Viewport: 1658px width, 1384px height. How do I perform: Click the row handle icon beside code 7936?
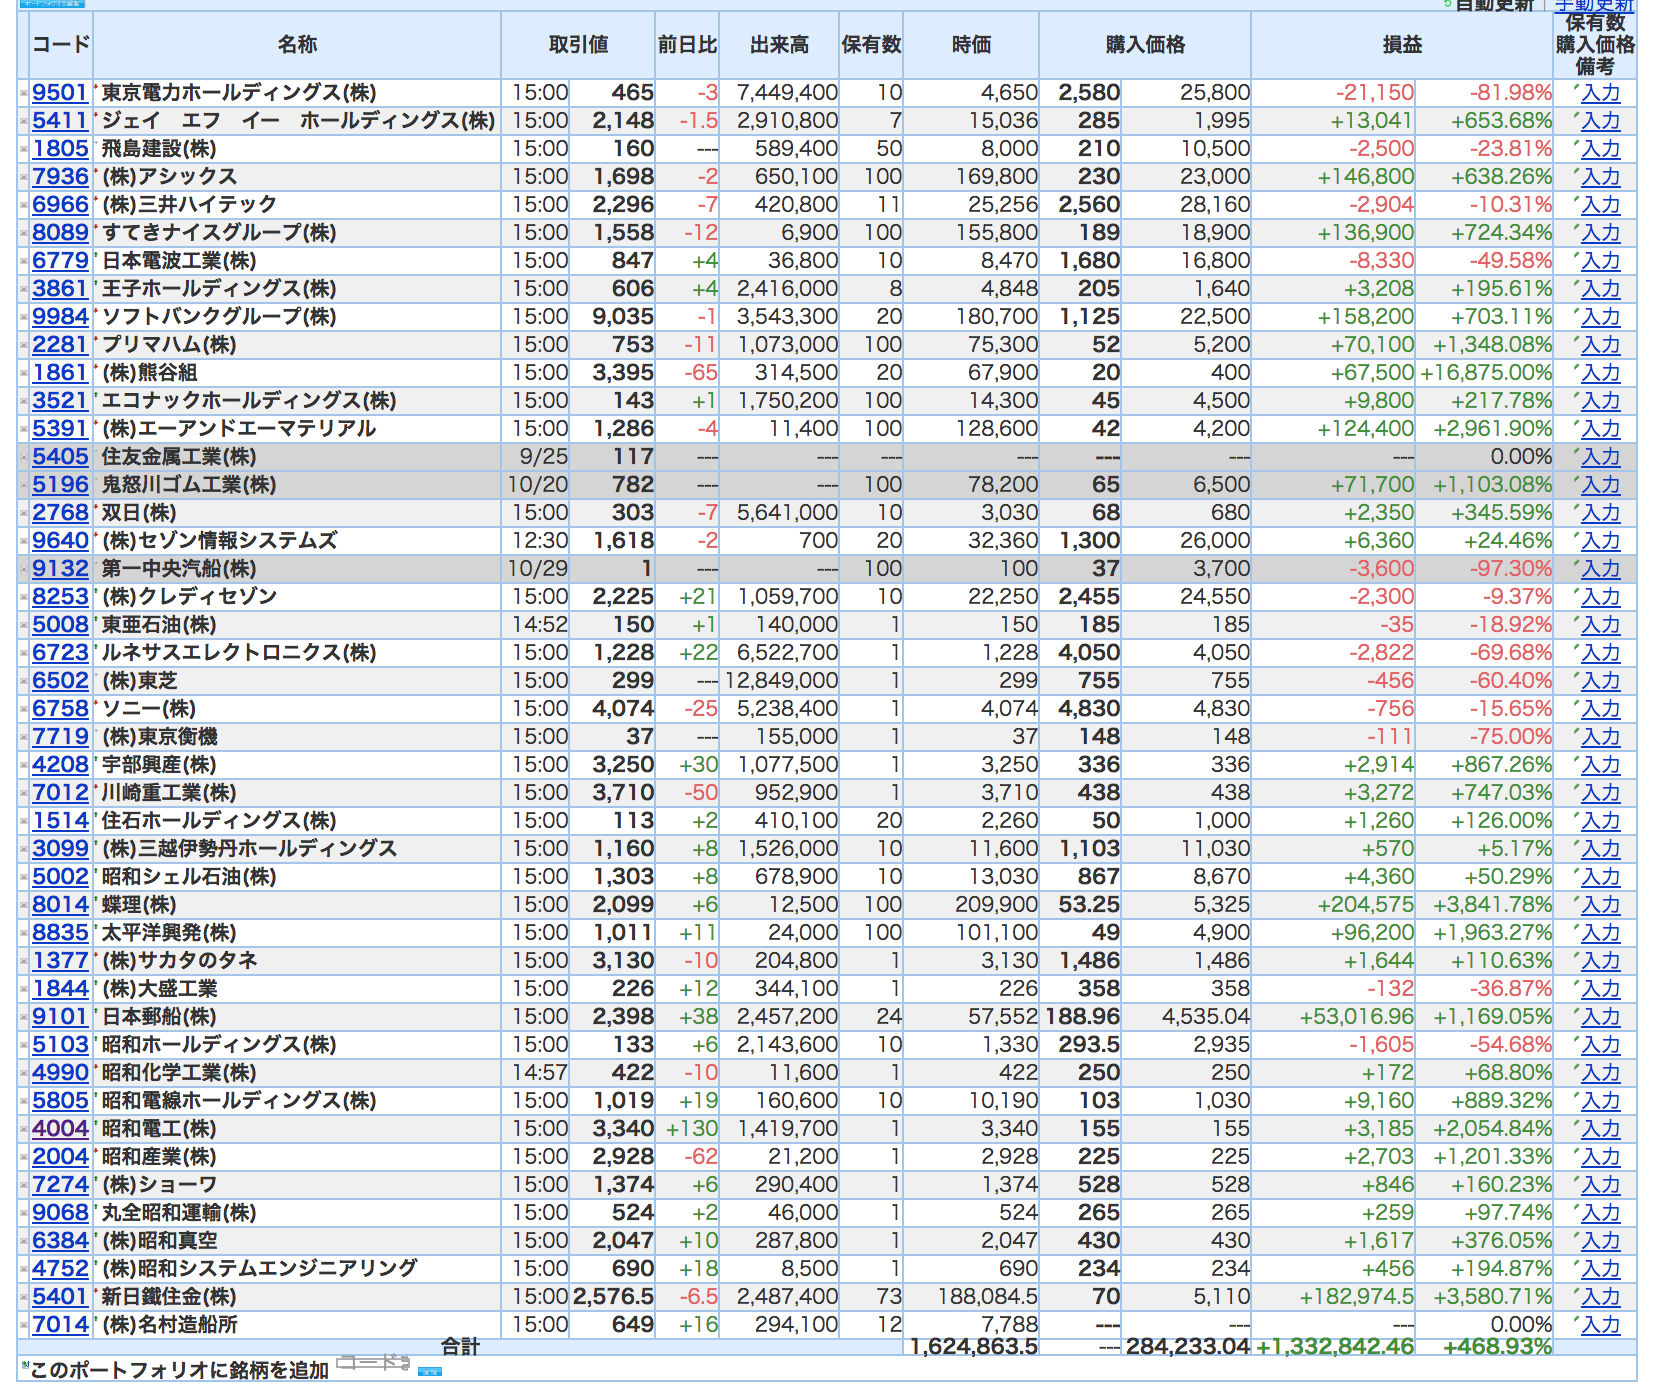click(24, 177)
